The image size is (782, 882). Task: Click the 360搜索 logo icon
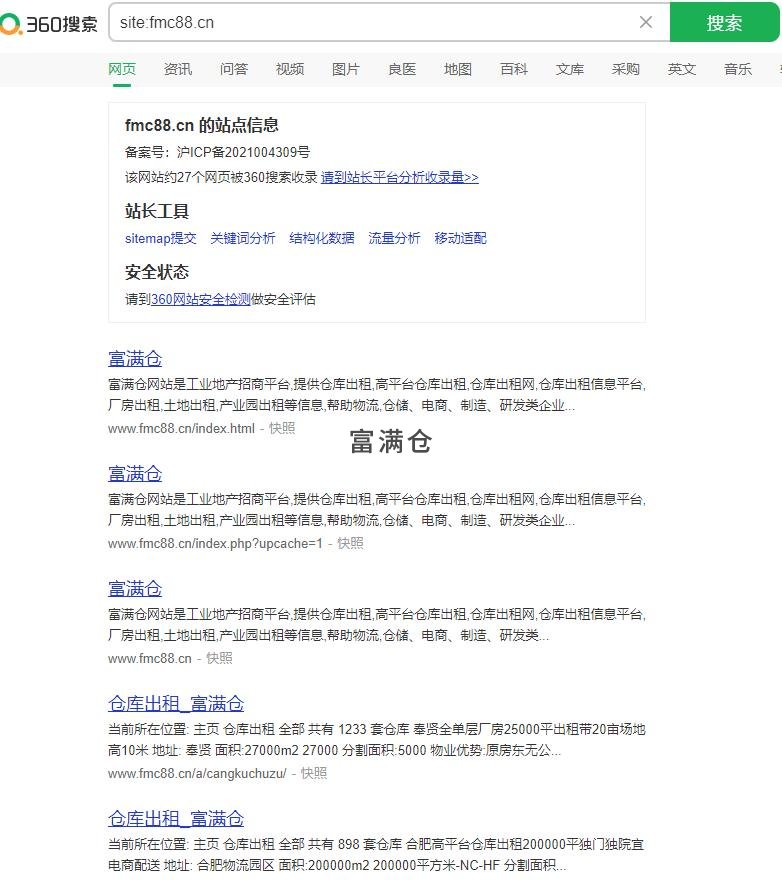pyautogui.click(x=48, y=24)
